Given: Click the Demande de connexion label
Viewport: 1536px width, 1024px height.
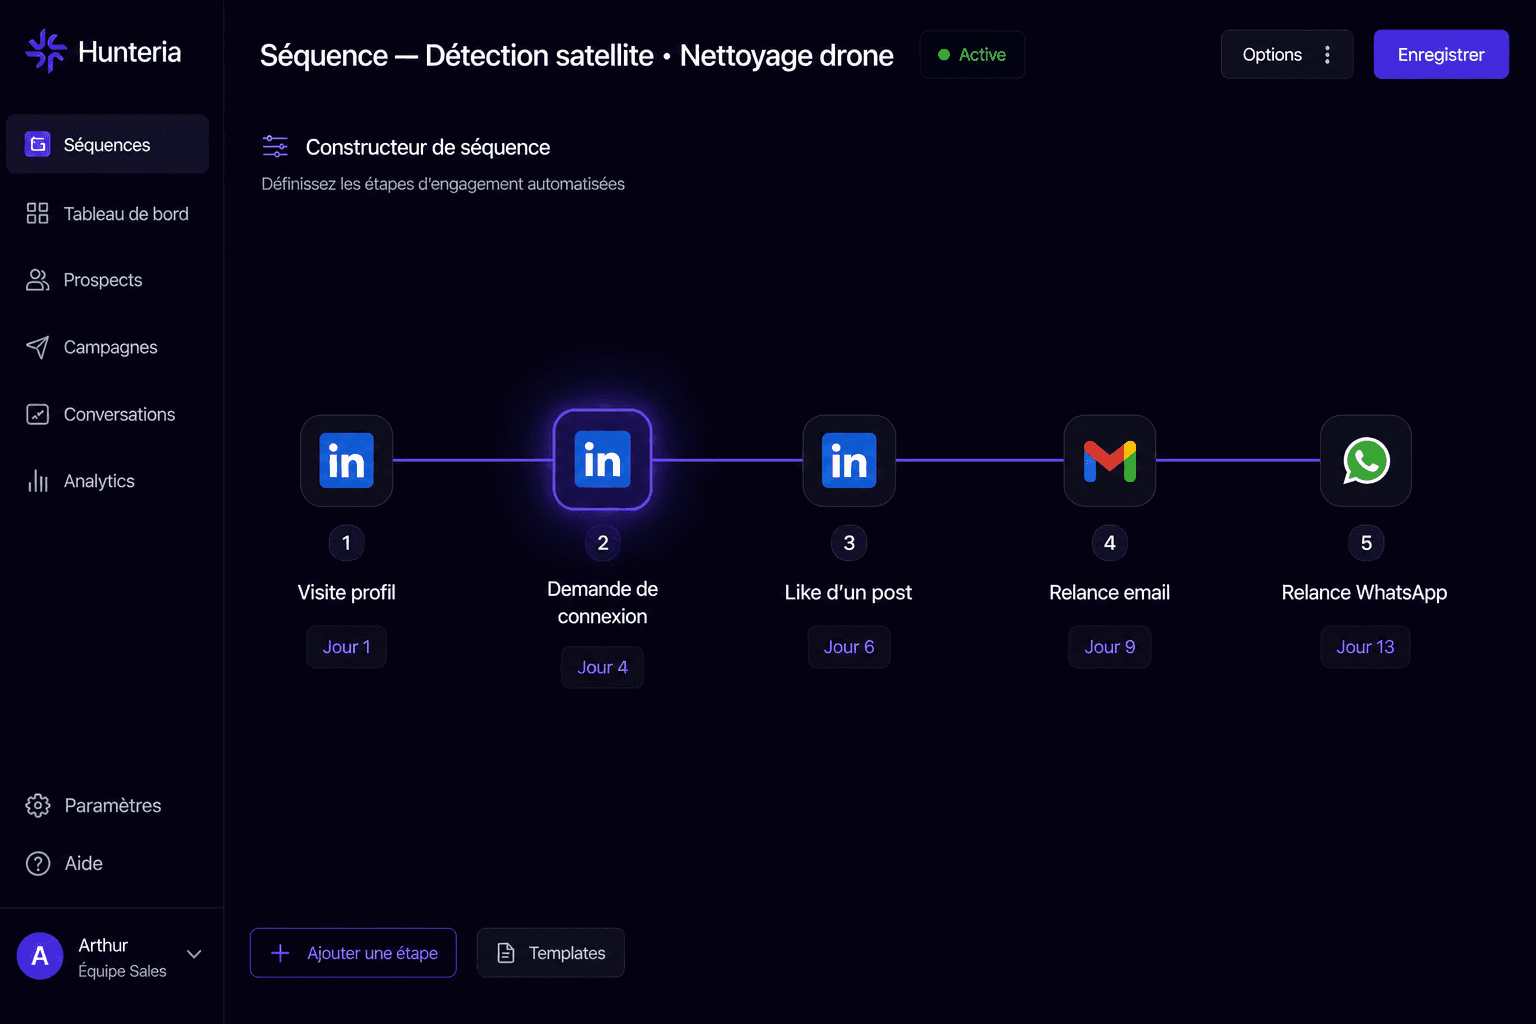Looking at the screenshot, I should point(603,602).
